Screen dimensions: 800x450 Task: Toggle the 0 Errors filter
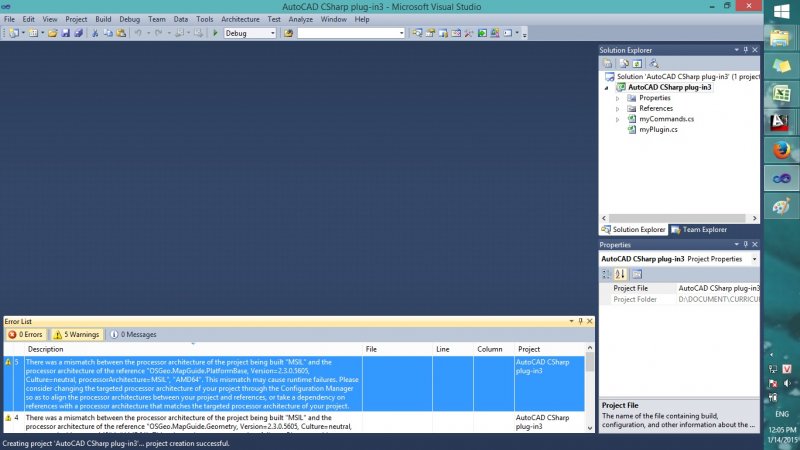[25, 335]
